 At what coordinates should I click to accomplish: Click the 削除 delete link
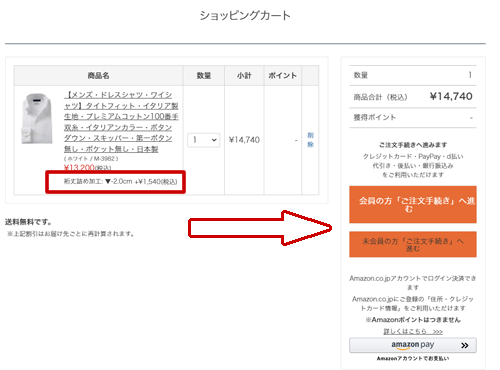click(x=310, y=140)
